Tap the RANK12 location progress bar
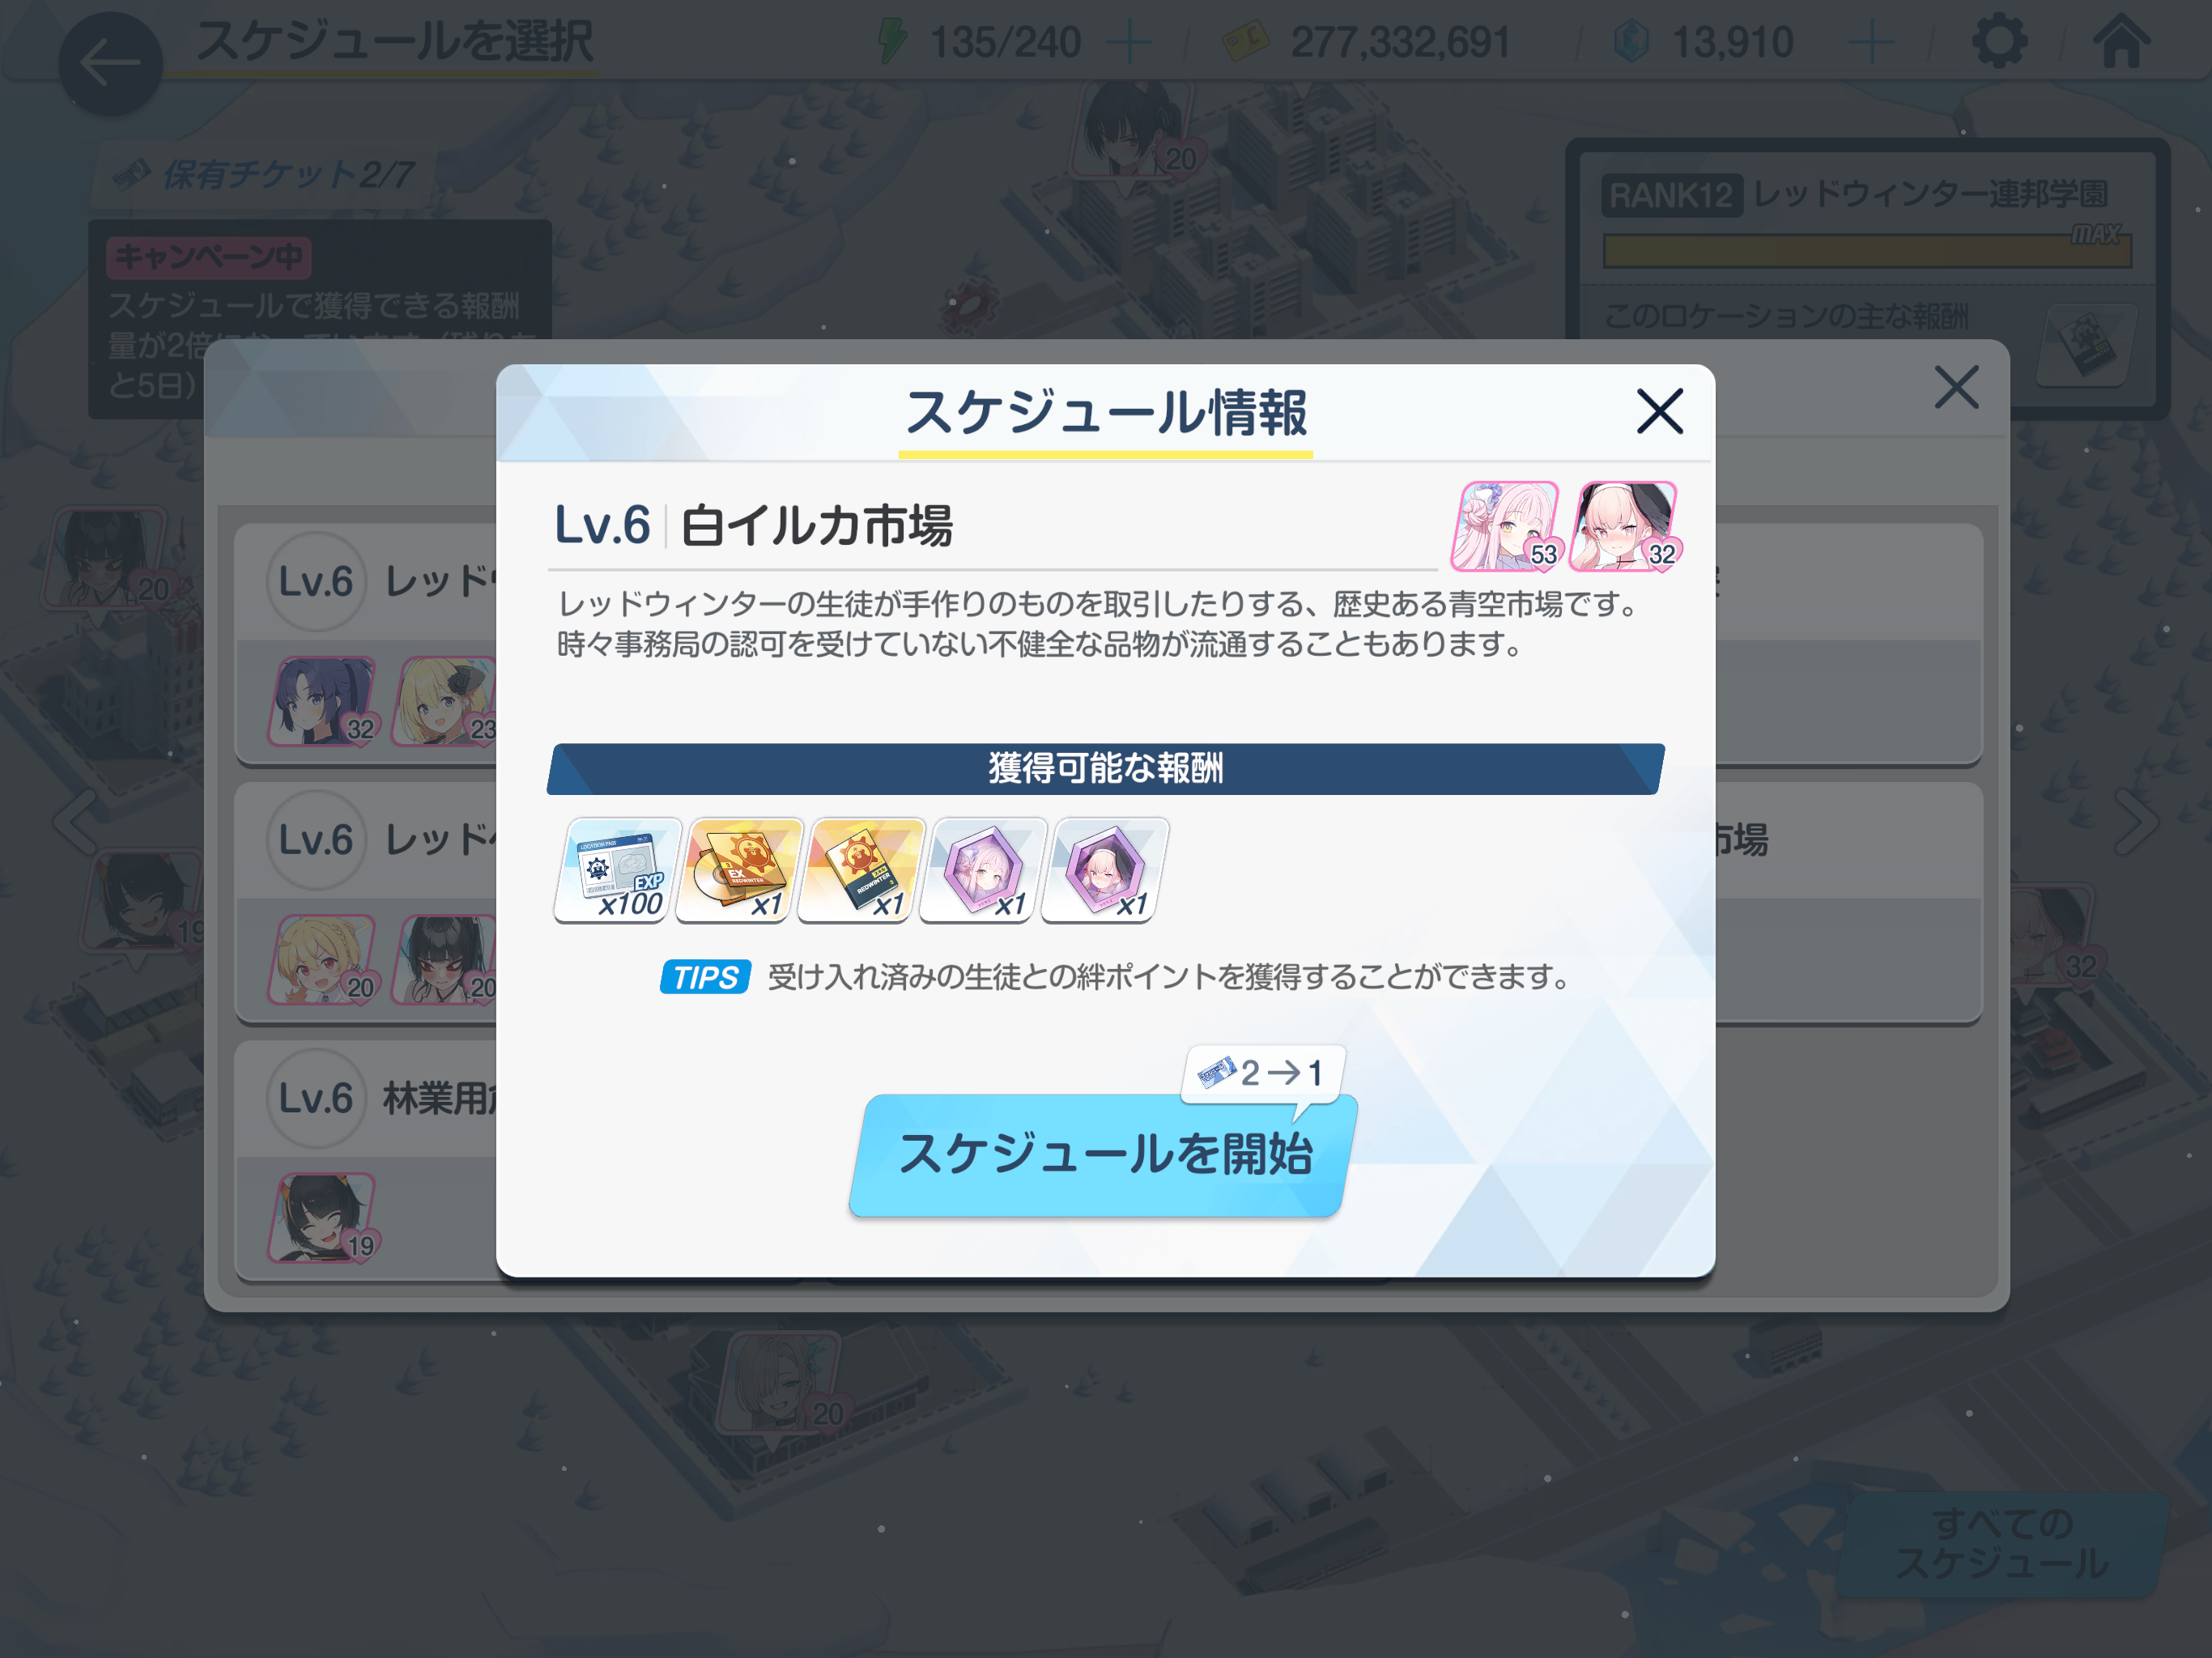The image size is (2212, 1658). [1867, 250]
